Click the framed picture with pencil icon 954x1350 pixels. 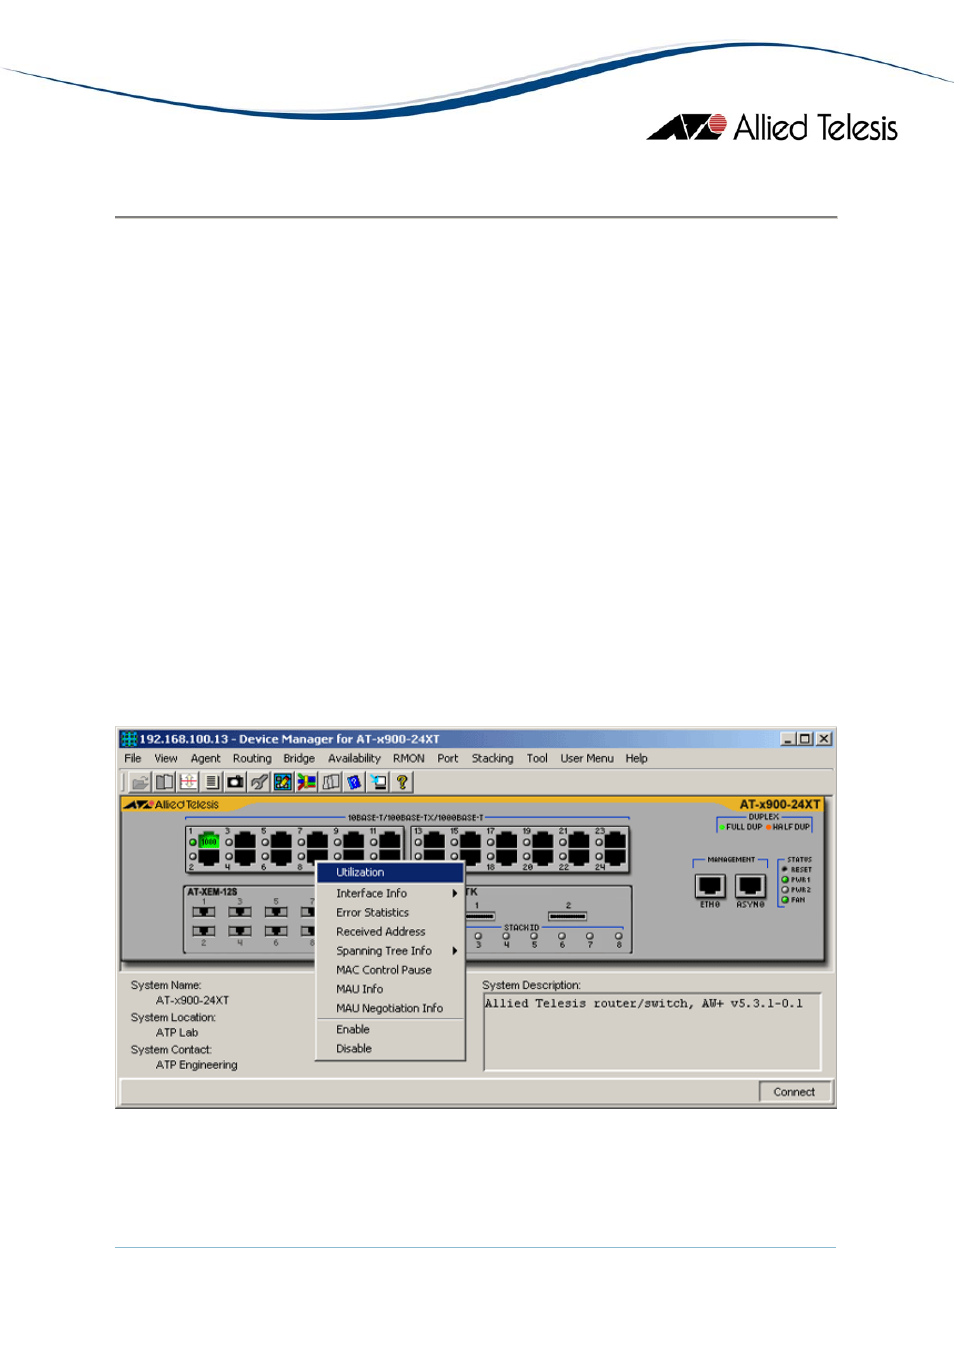(x=283, y=782)
